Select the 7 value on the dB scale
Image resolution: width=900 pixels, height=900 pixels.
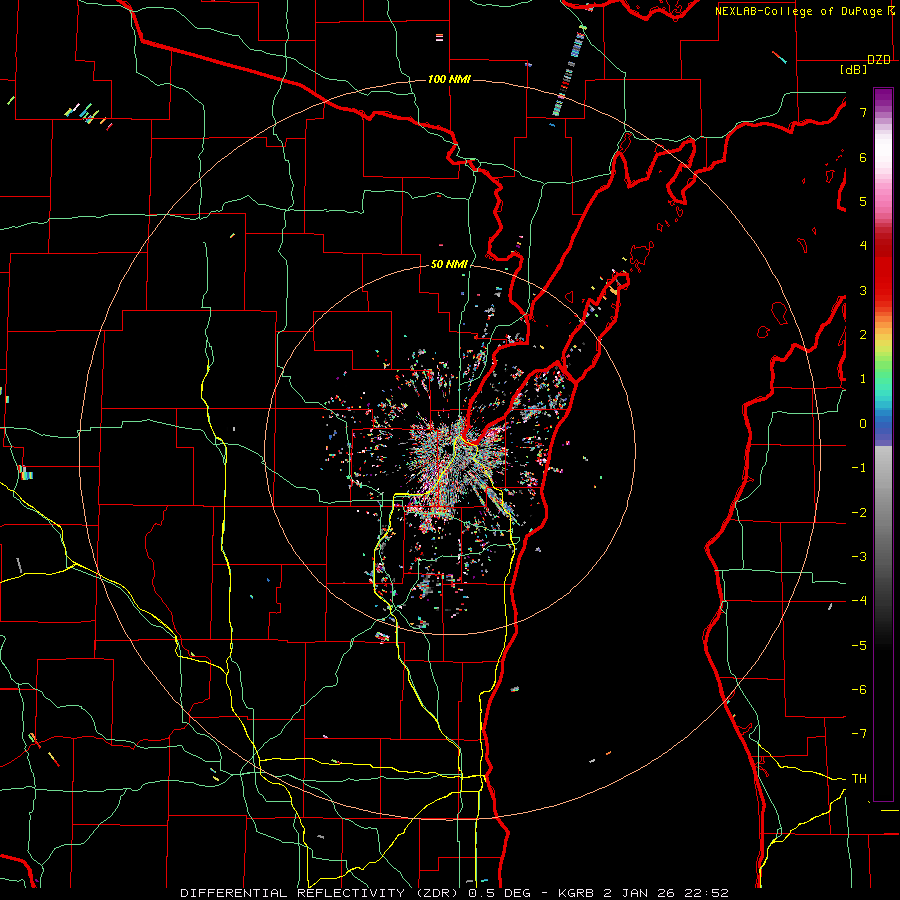point(863,112)
